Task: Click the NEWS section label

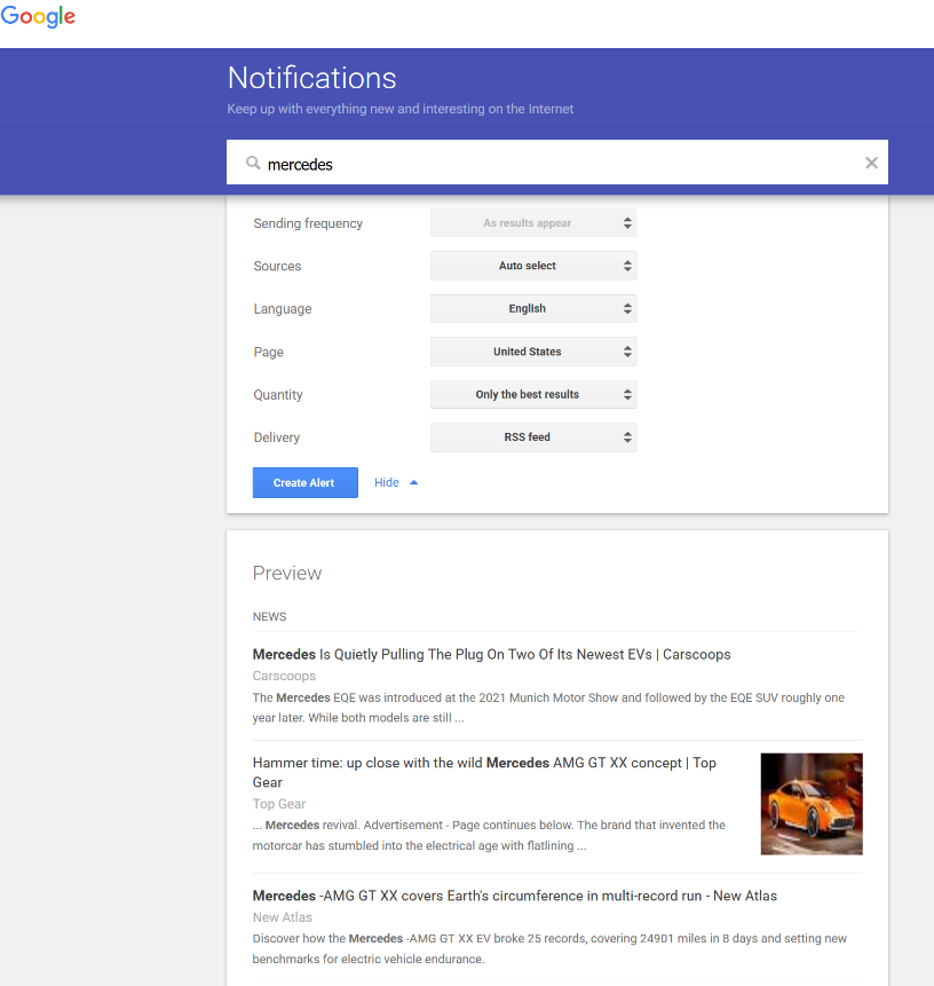Action: point(269,617)
